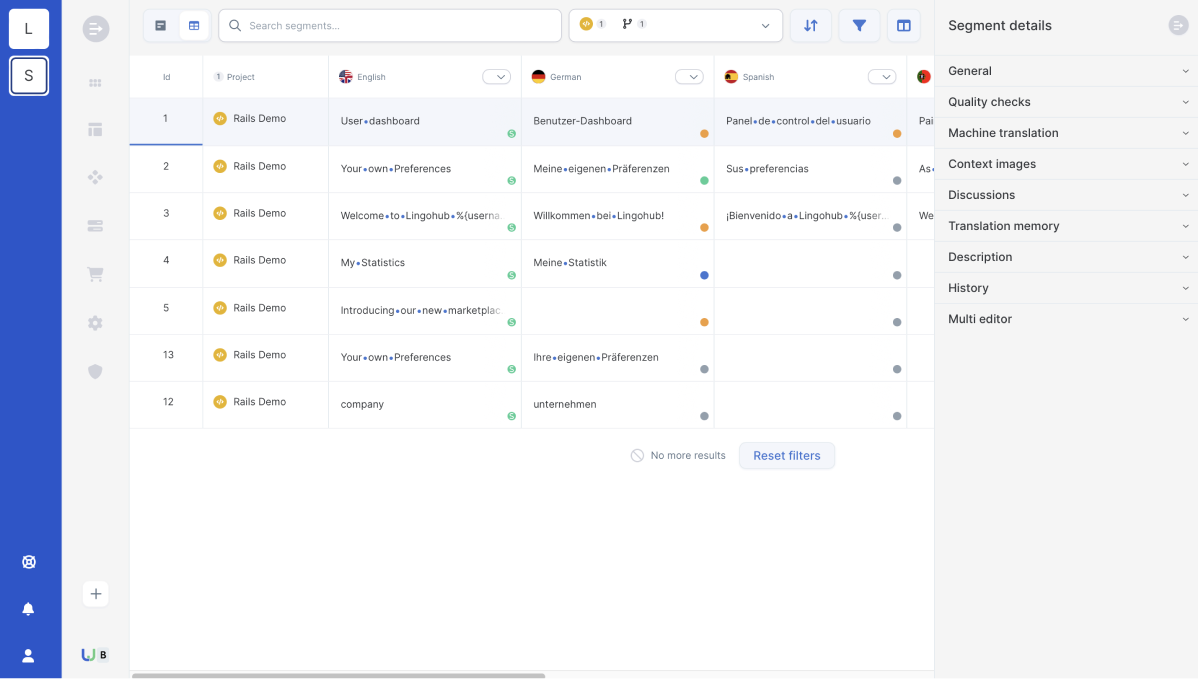Toggle the column layout button
Image resolution: width=1198 pixels, height=679 pixels.
[904, 26]
